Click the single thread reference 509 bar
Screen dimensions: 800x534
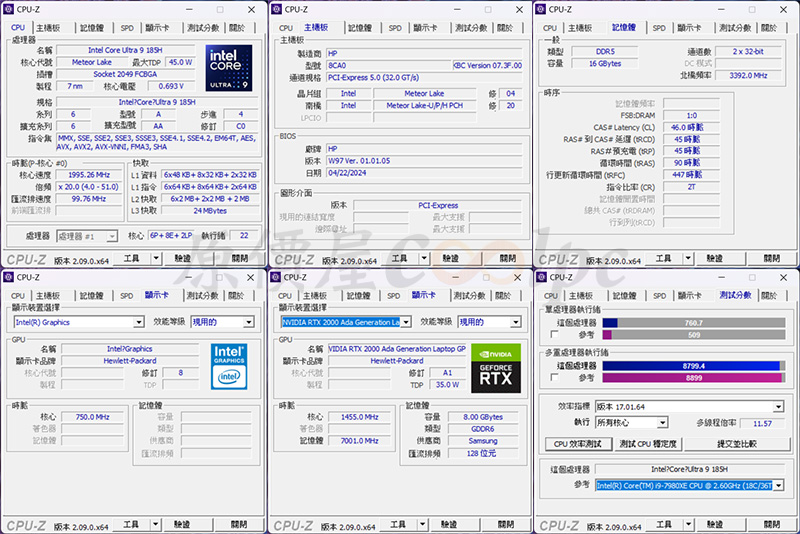[694, 335]
